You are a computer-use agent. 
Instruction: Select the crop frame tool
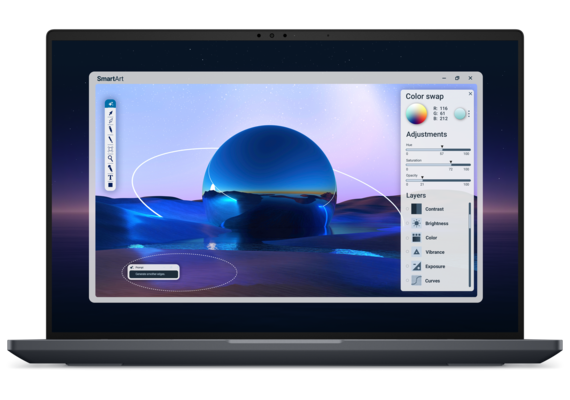110,149
